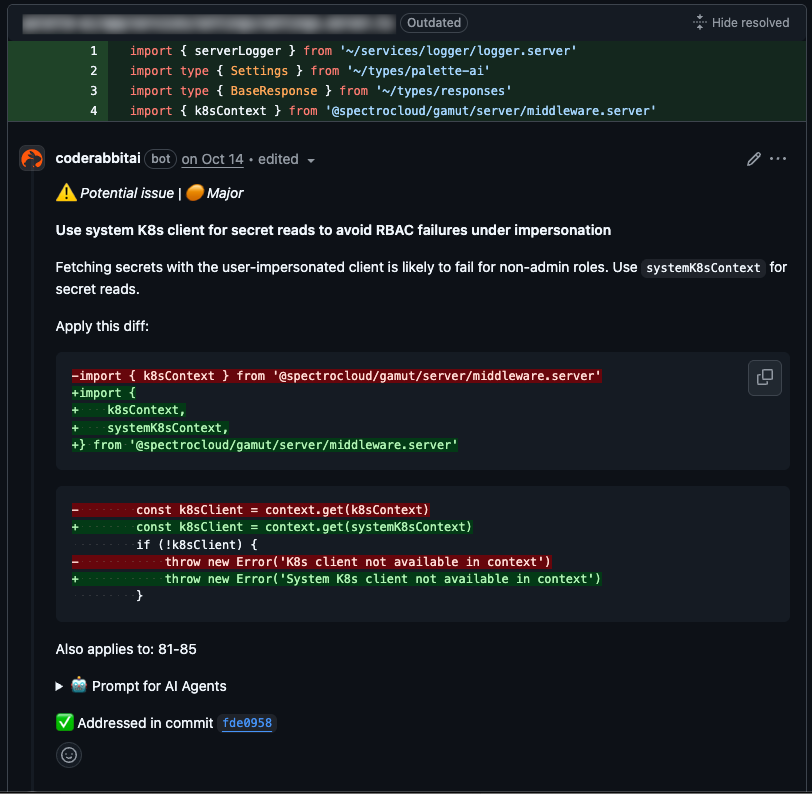Open the kebab menu for comment actions
The width and height of the screenshot is (812, 794).
point(778,158)
